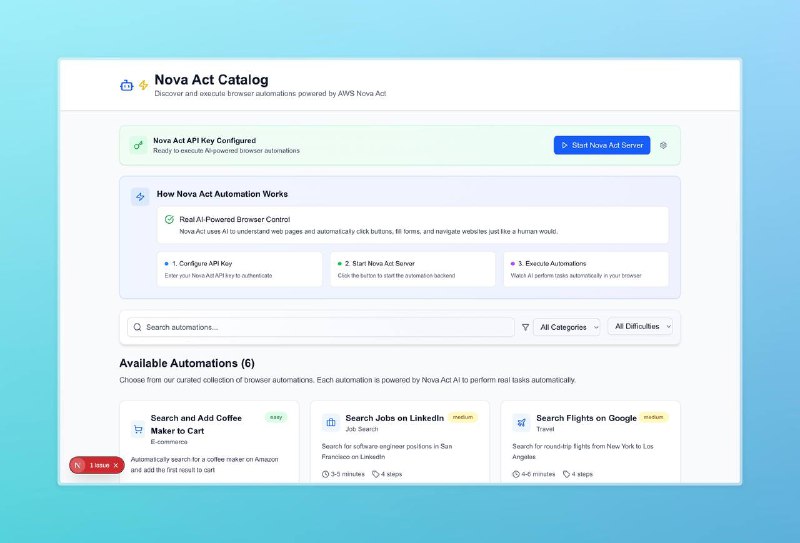
Task: Click the Available Automations (6) heading
Action: (x=187, y=363)
